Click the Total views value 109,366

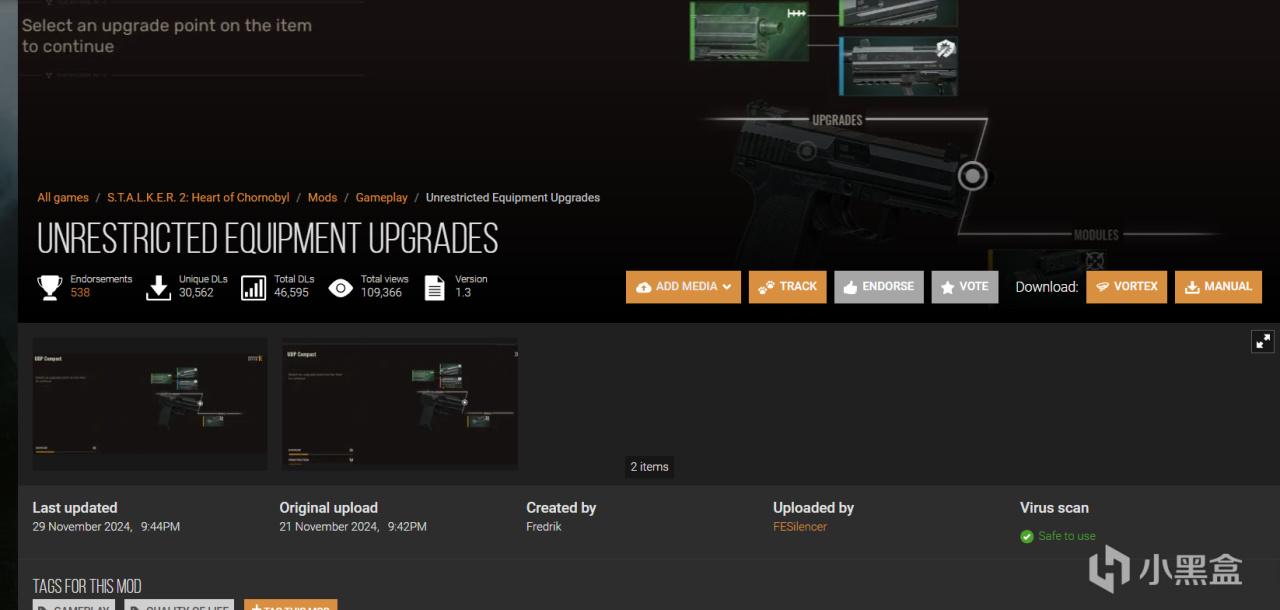click(x=381, y=293)
